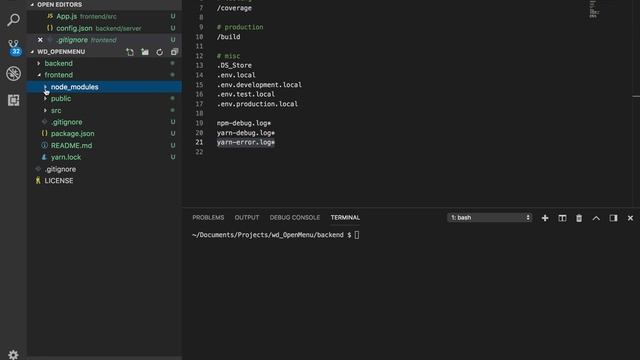Open the Manage gear icon

coord(13,354)
